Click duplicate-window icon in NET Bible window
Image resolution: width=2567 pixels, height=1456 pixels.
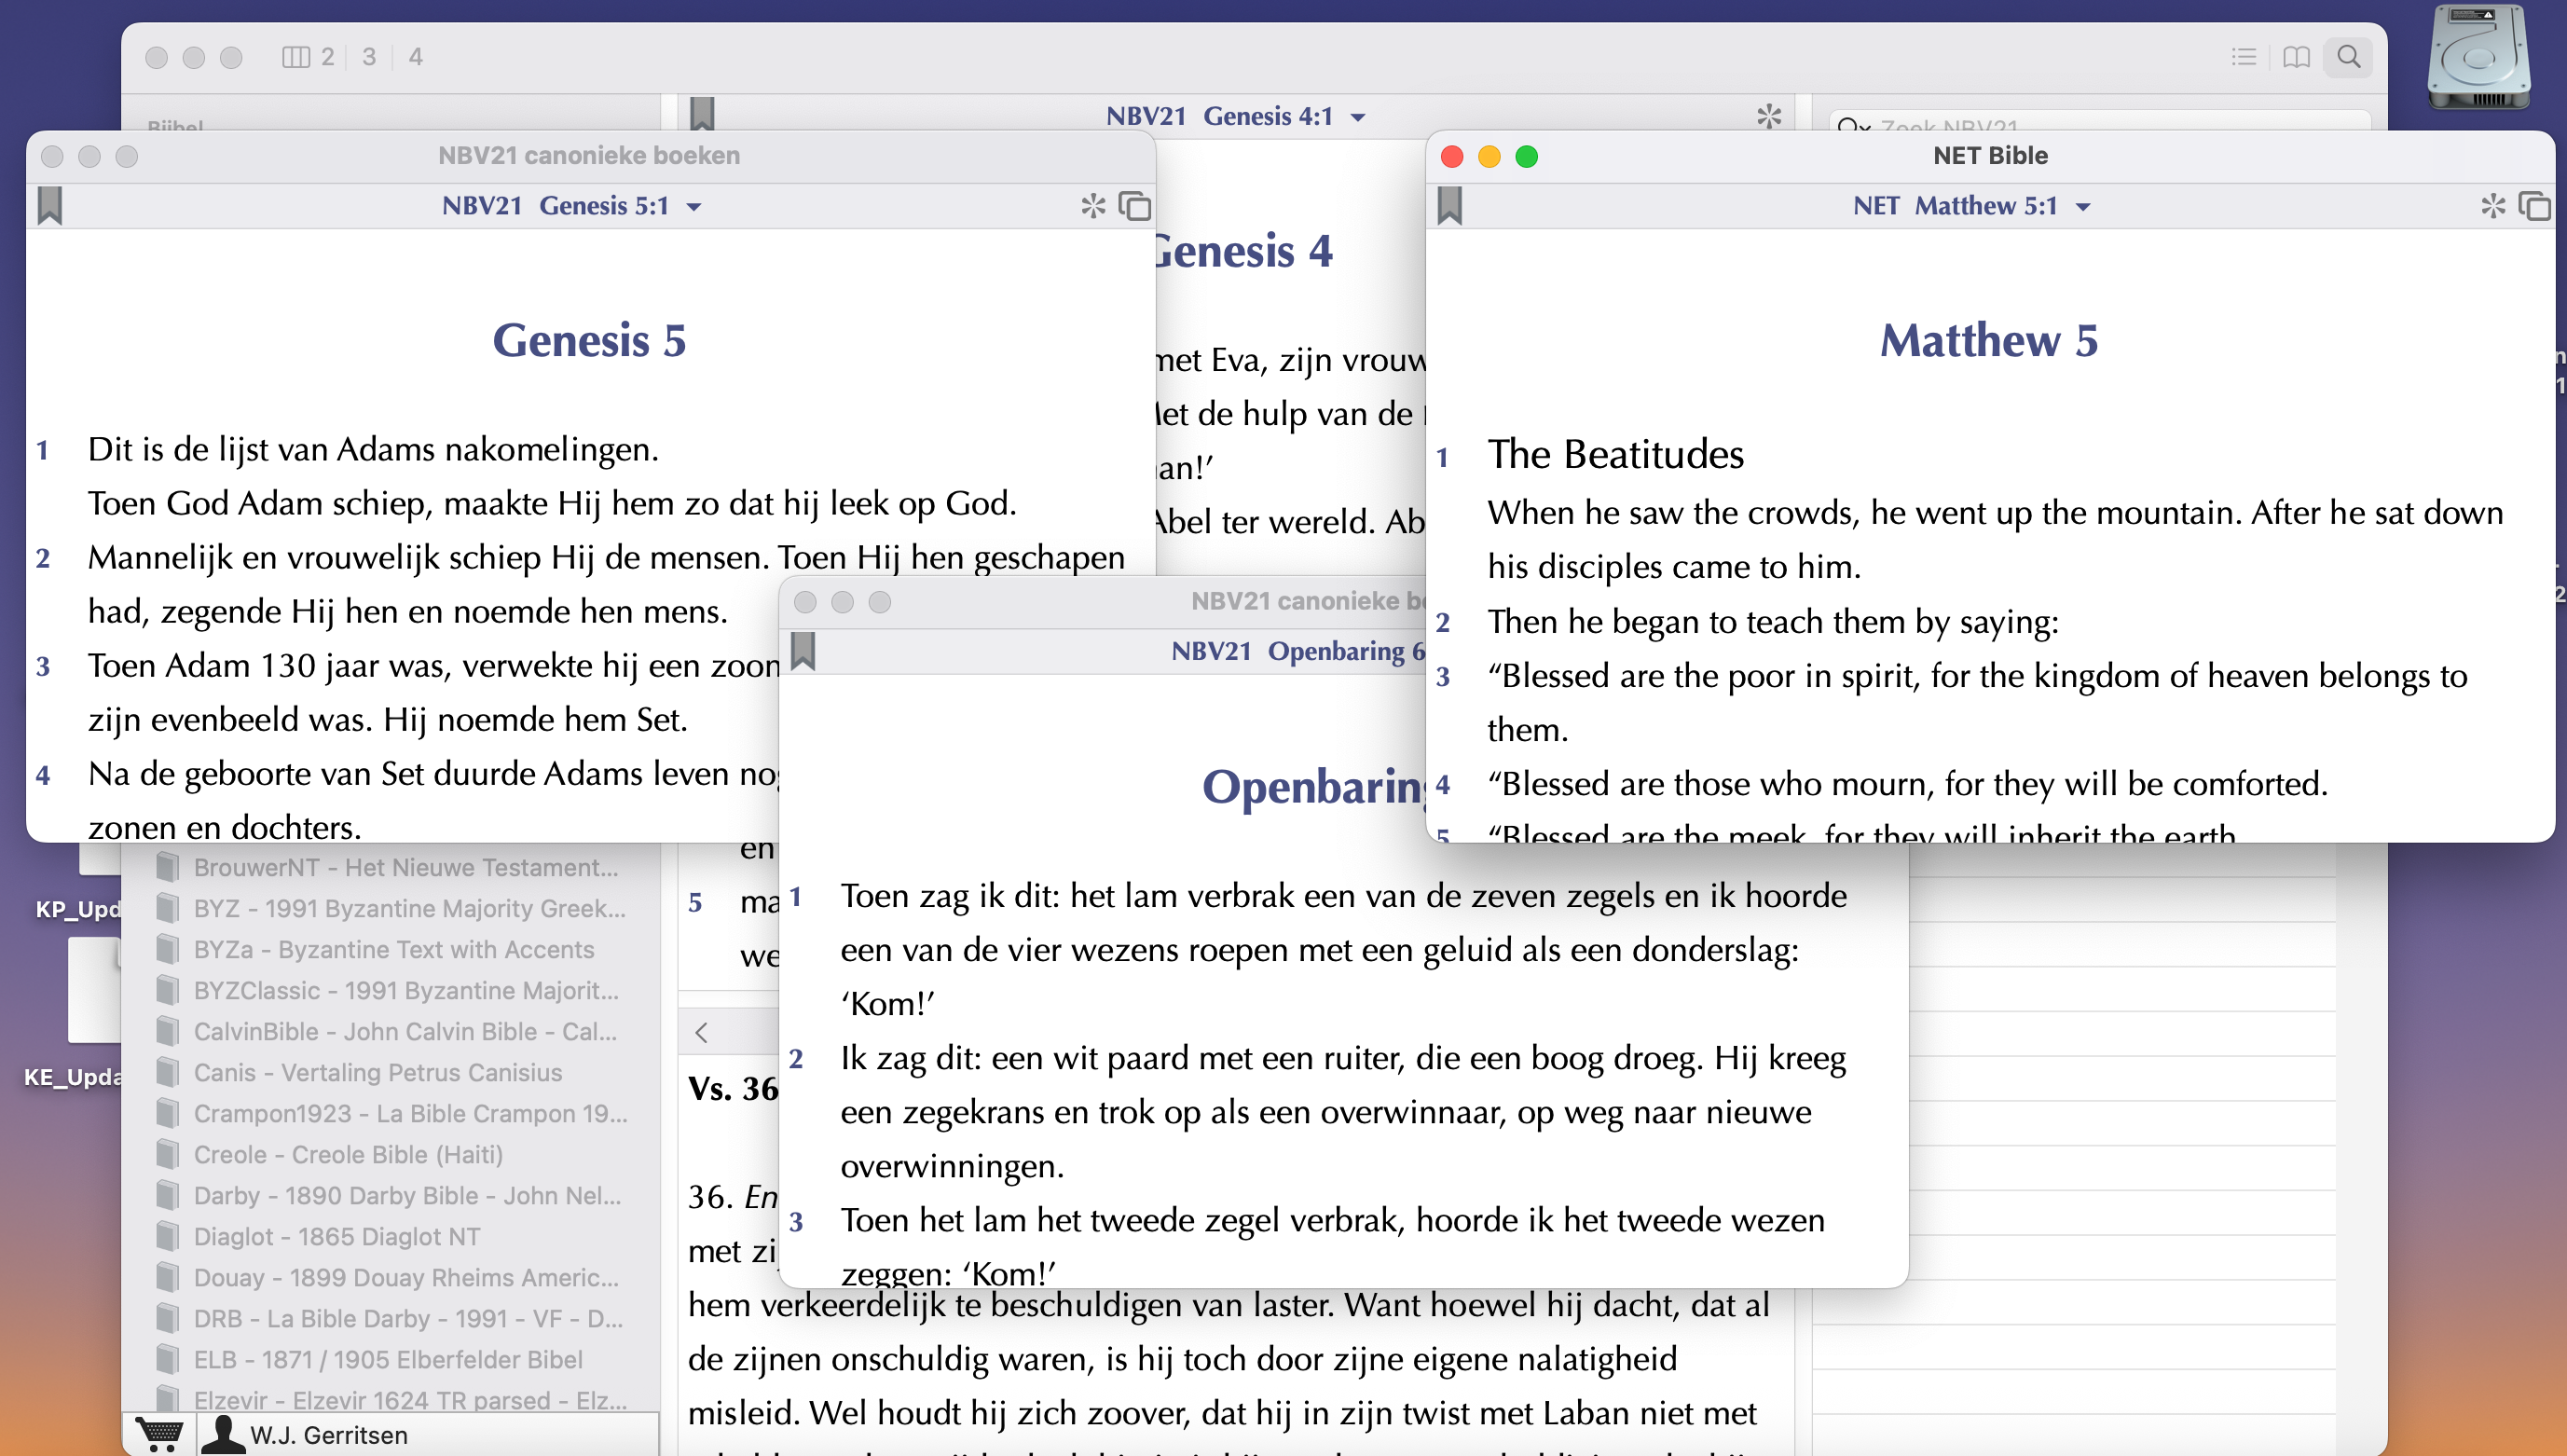(2533, 206)
